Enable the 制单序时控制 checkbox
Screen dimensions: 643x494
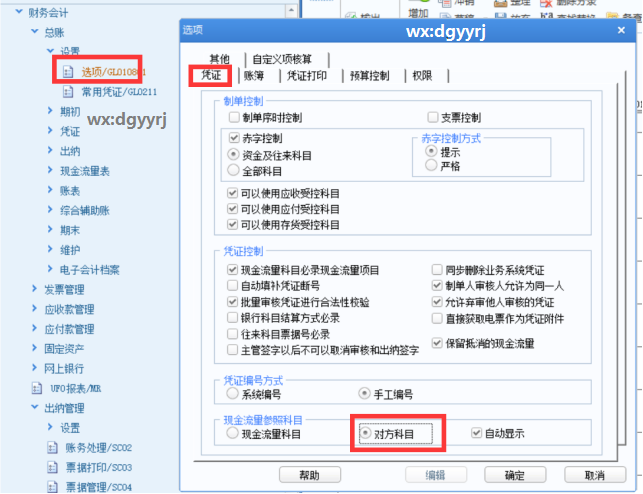click(234, 117)
